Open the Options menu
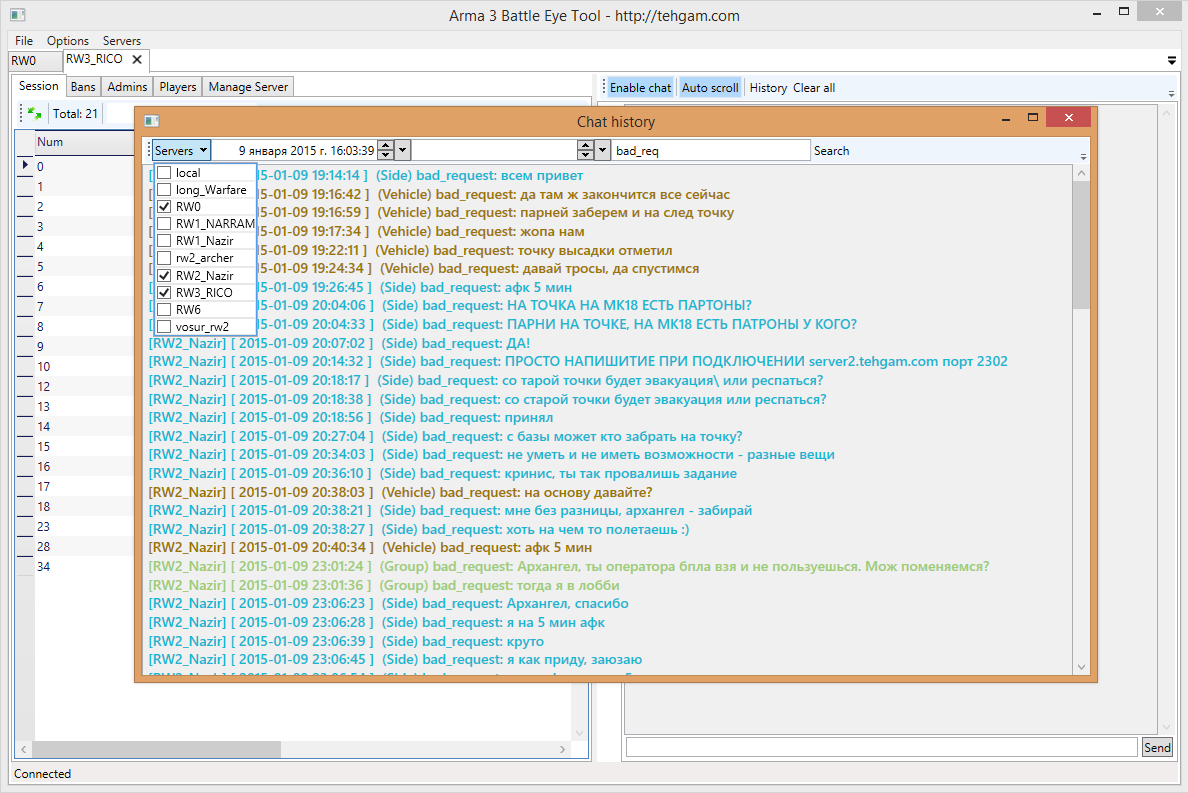 67,40
